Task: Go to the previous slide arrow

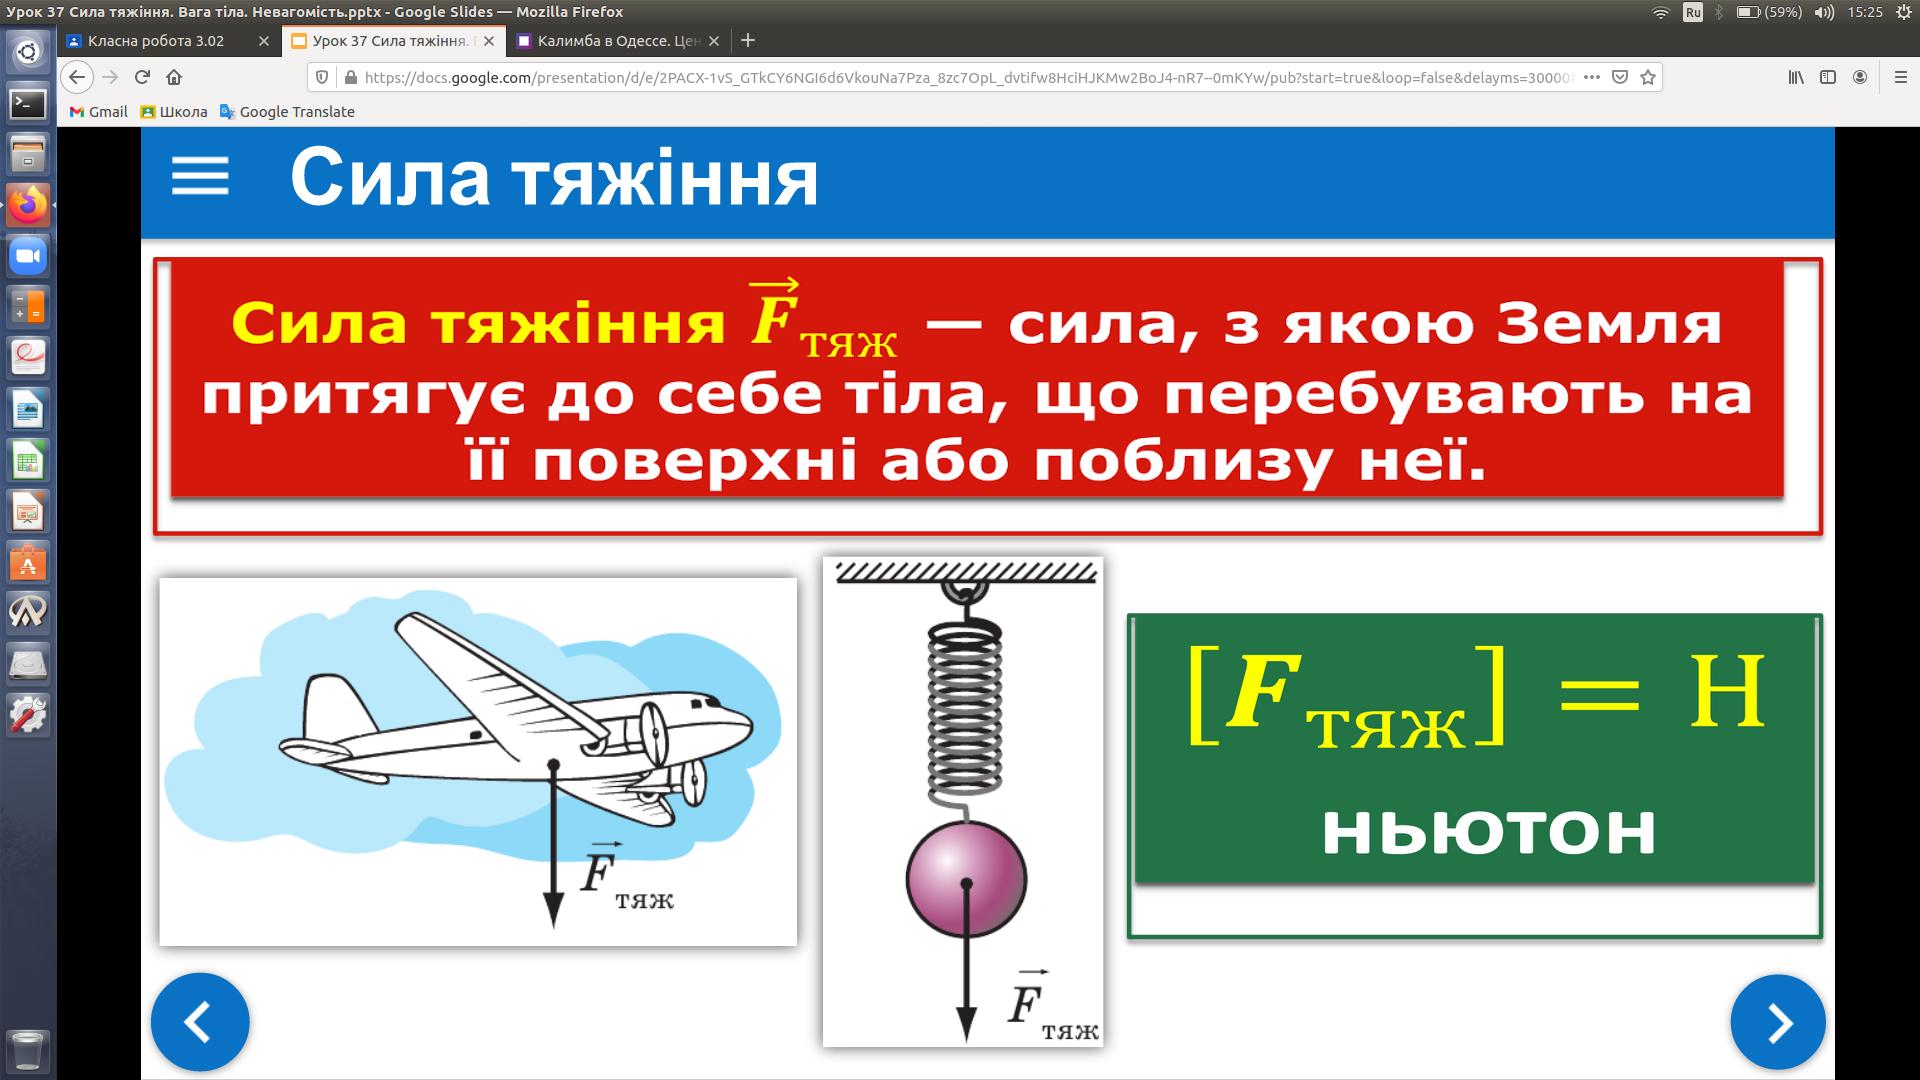Action: (x=200, y=1022)
